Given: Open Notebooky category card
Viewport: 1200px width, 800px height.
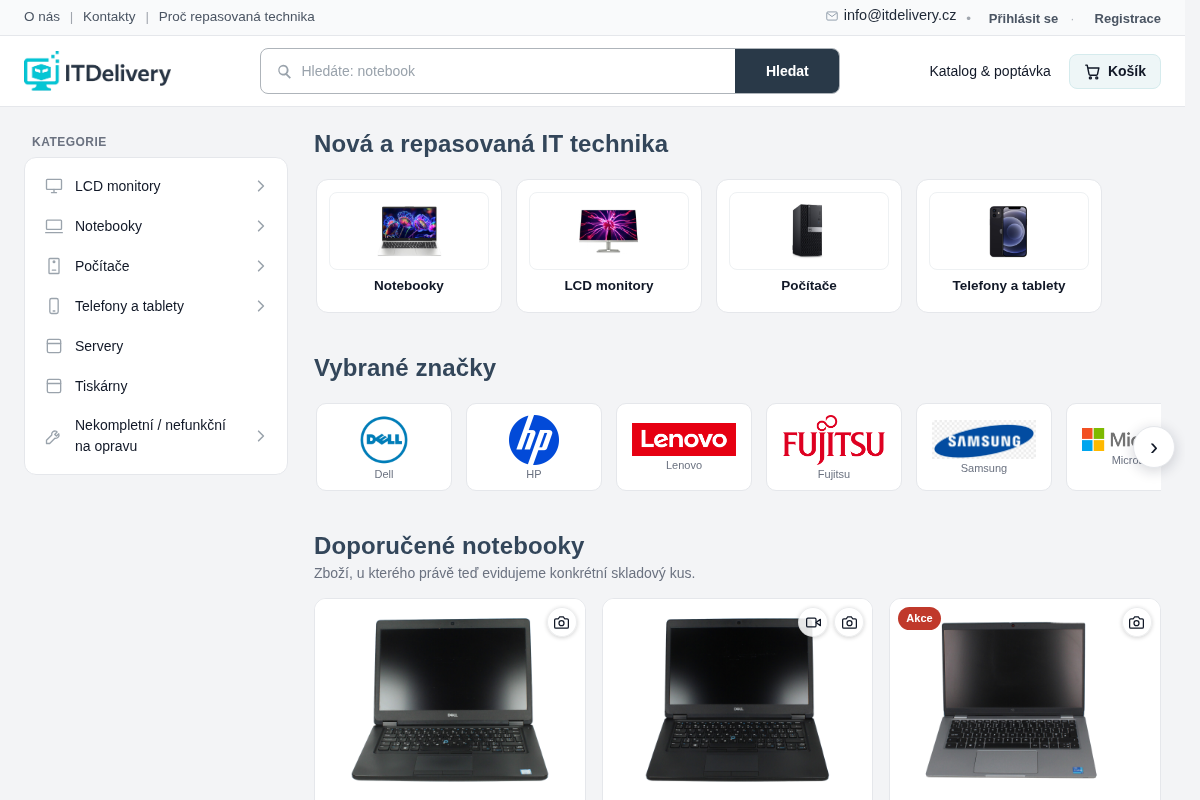Looking at the screenshot, I should click(x=409, y=246).
